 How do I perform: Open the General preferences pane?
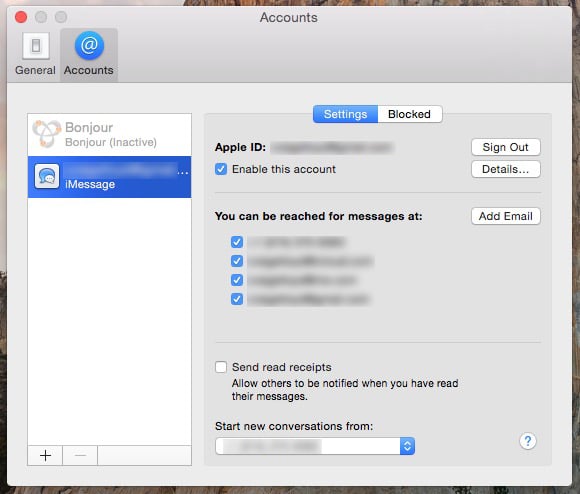tap(36, 54)
